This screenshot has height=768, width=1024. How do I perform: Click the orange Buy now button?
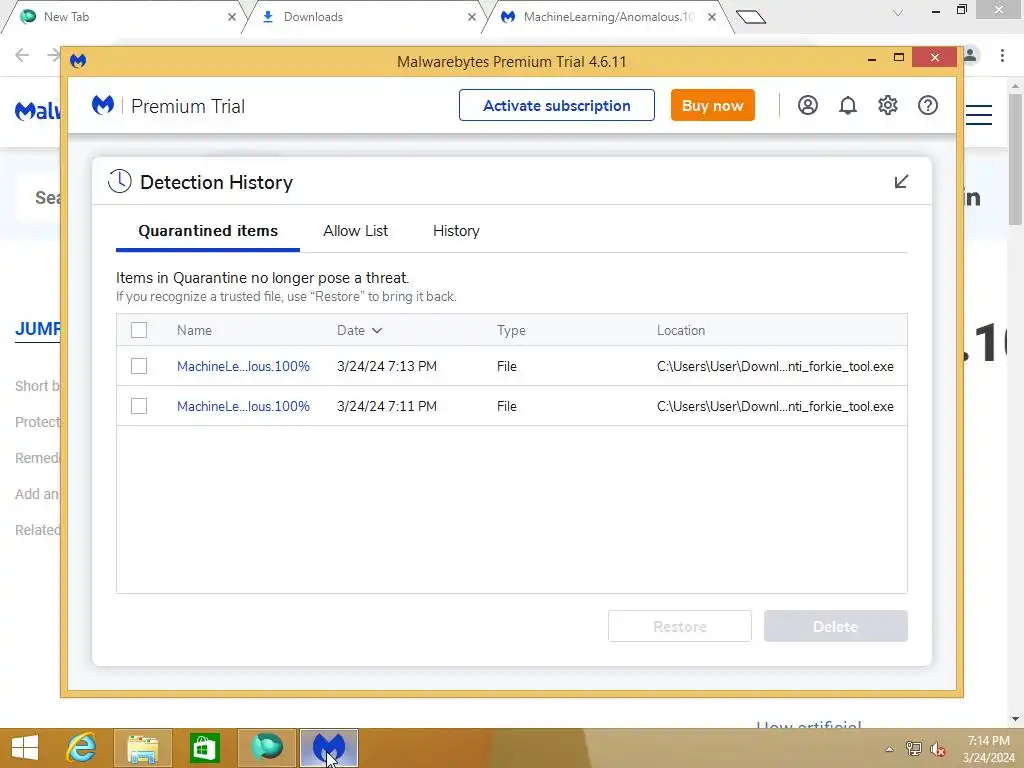[712, 105]
